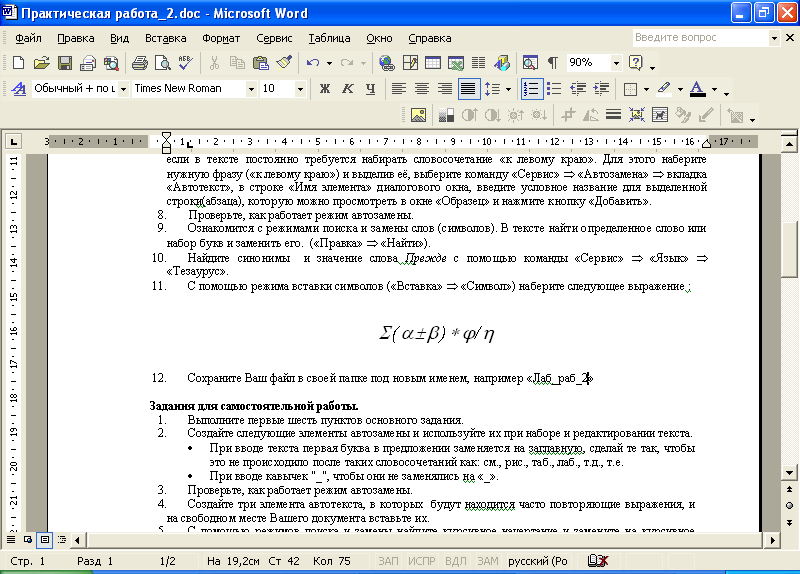Viewport: 800px width, 574px height.
Task: Open a file with folder icon
Action: (x=41, y=63)
